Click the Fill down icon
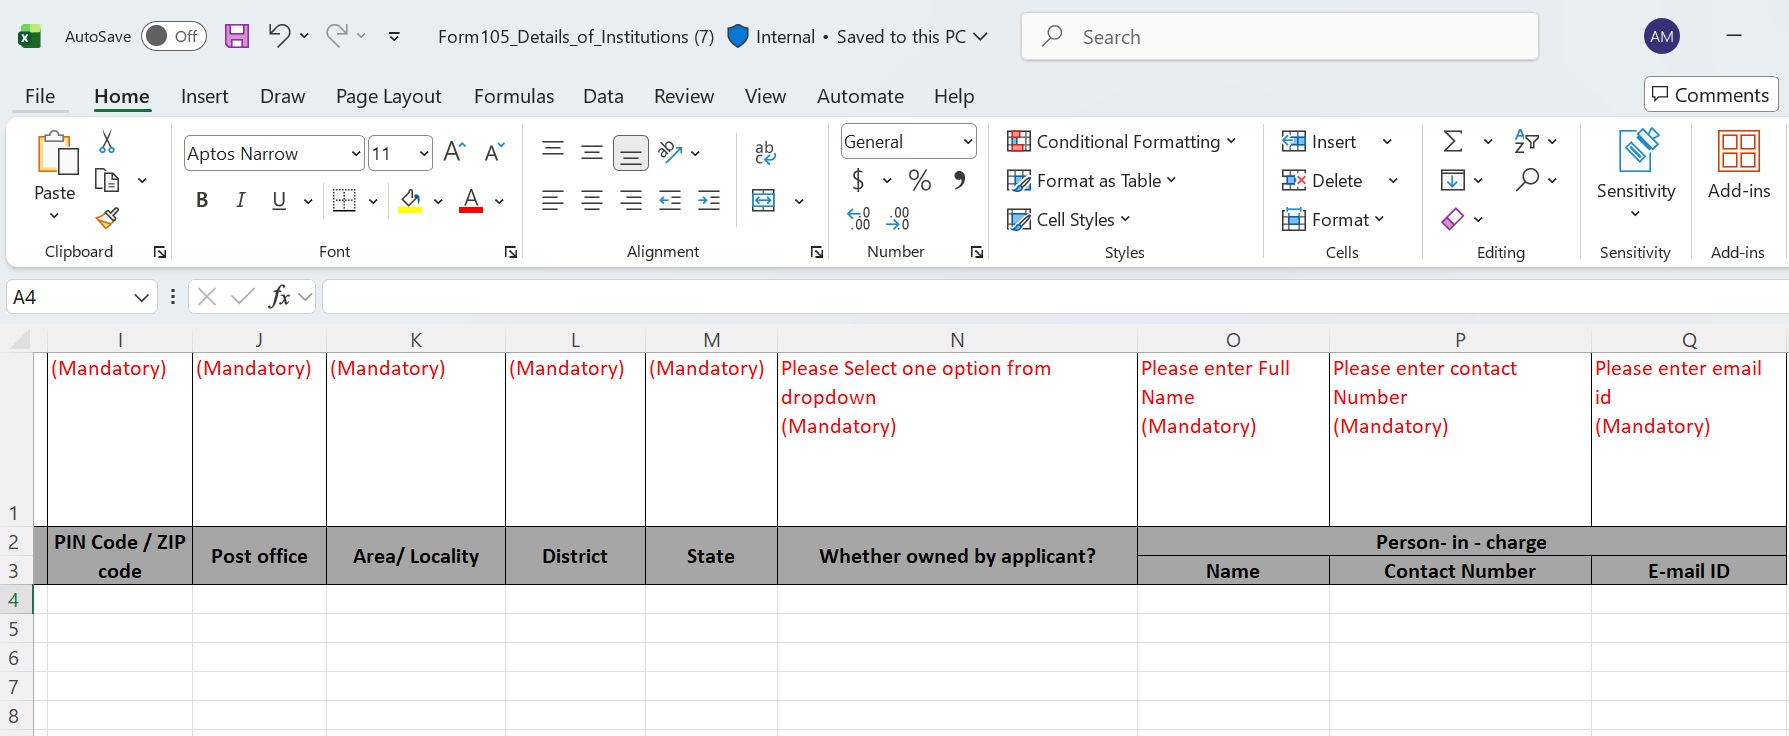Viewport: 1789px width, 736px height. pos(1452,180)
